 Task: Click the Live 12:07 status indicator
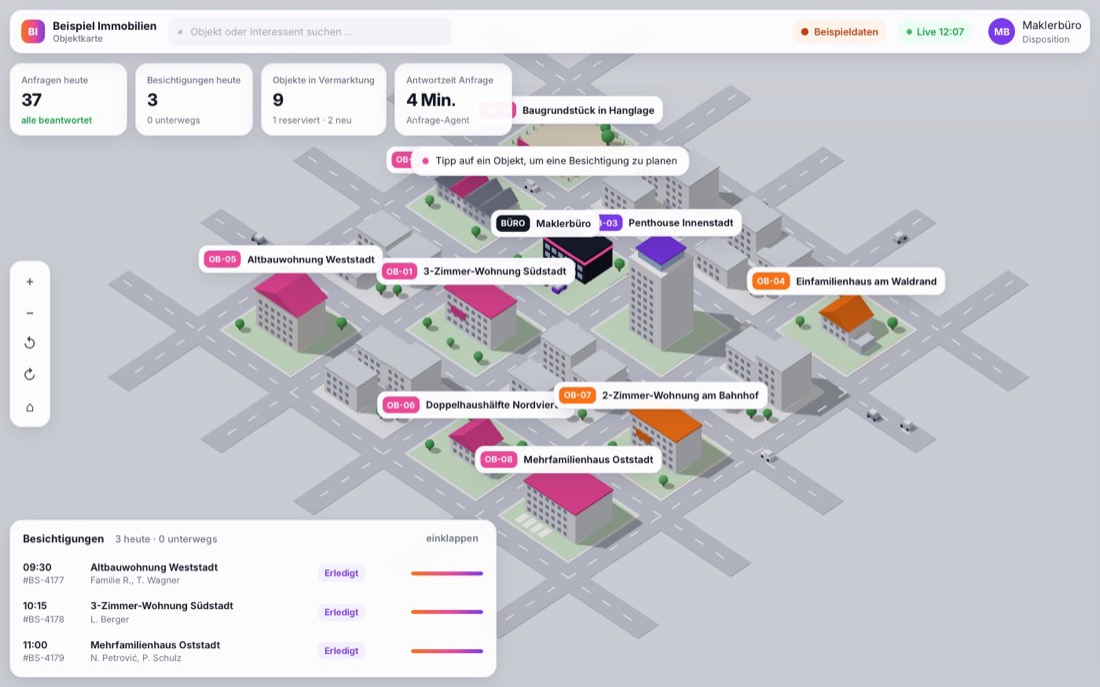[935, 32]
